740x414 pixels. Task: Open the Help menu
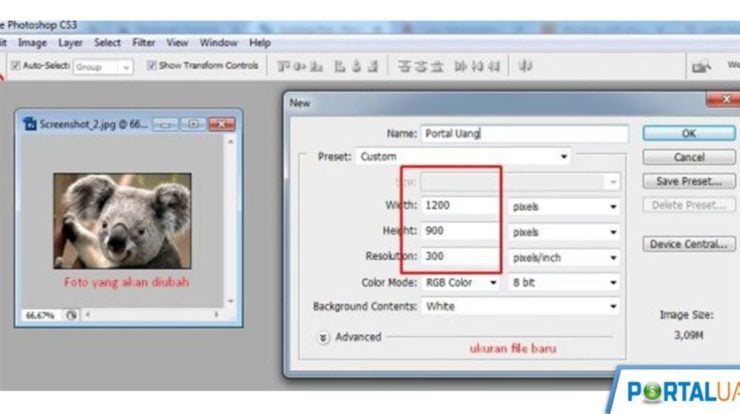(260, 43)
